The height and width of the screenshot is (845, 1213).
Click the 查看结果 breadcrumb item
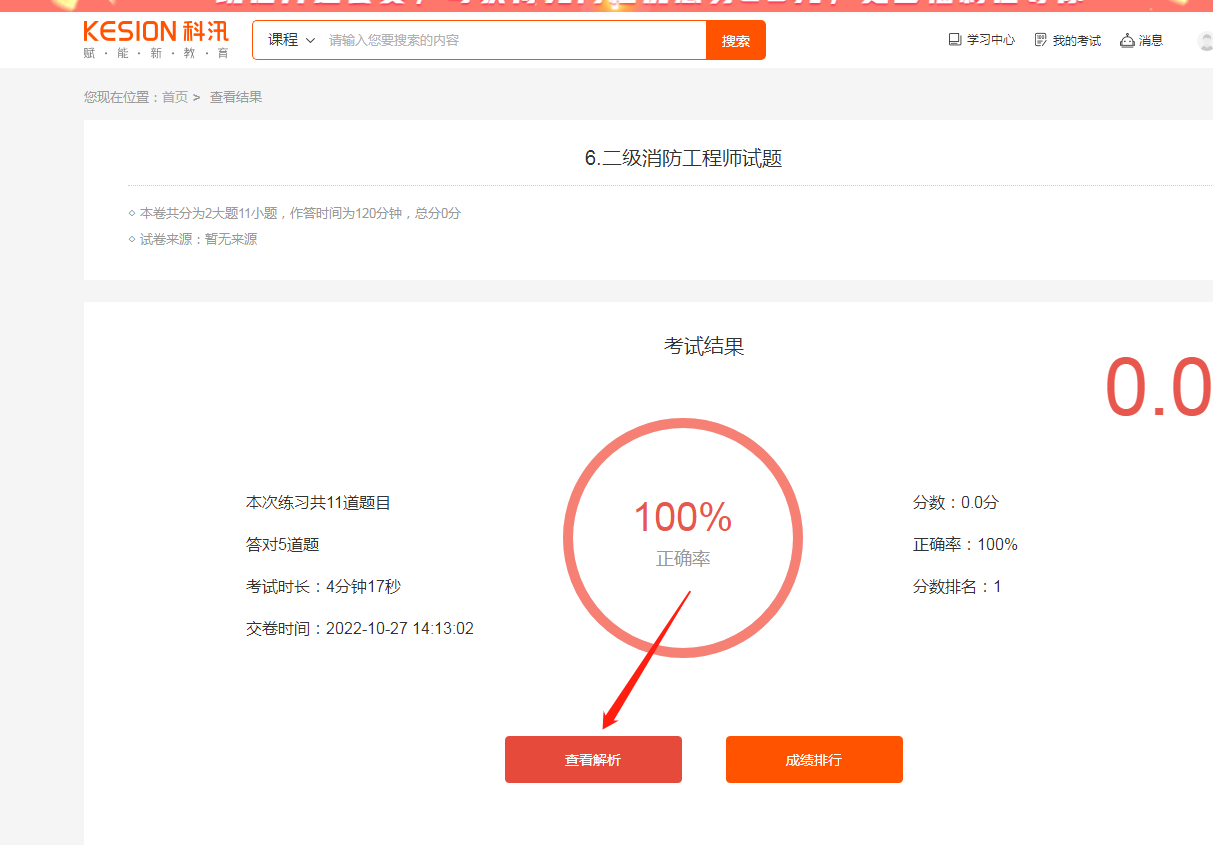(236, 97)
